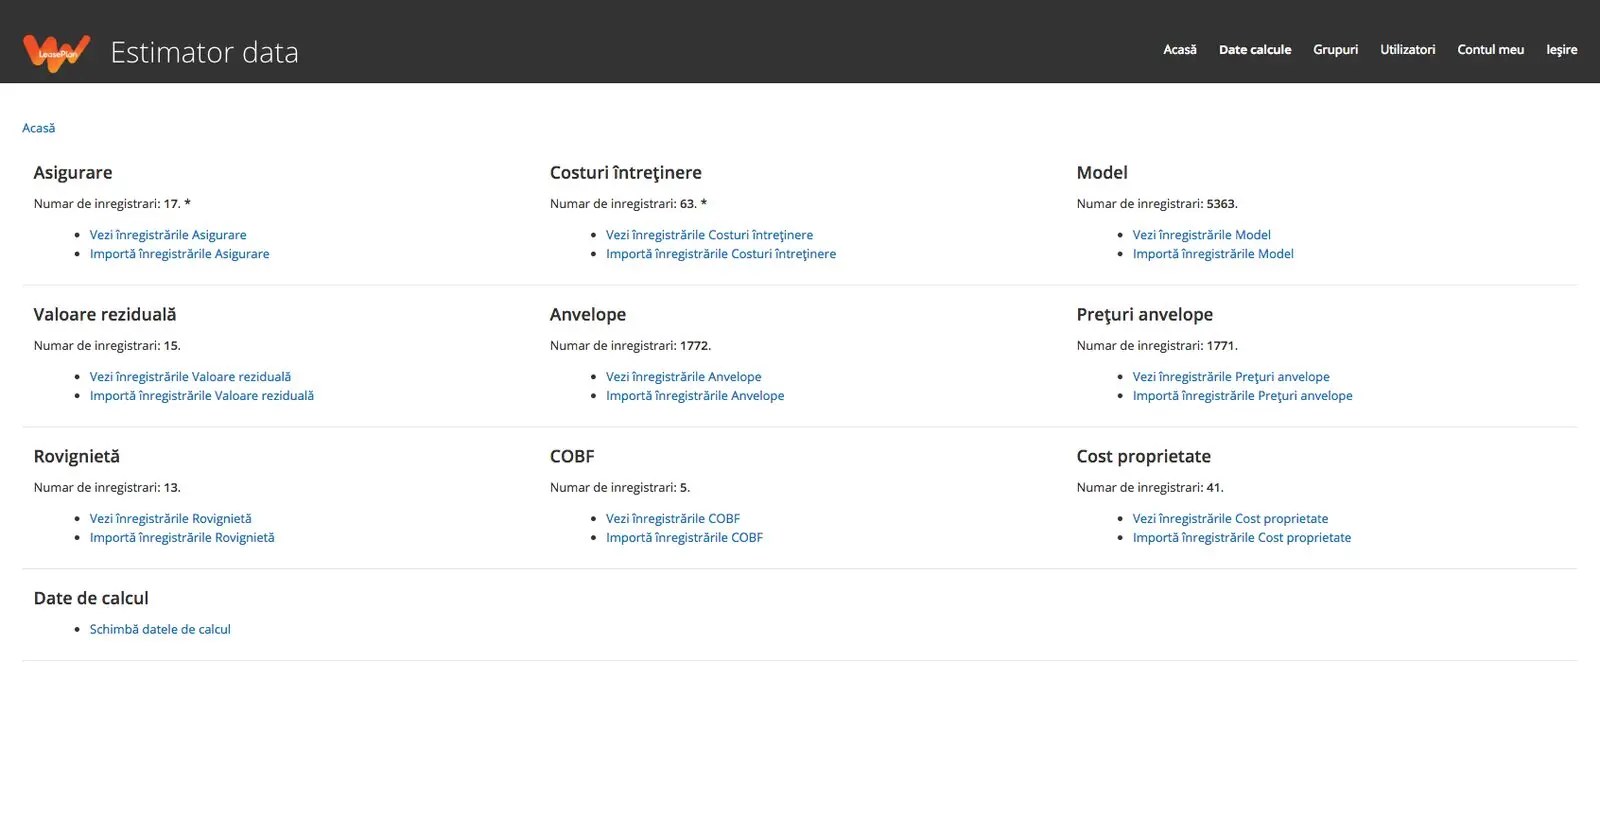The width and height of the screenshot is (1600, 837).
Task: Import Preţuri anvelope records link
Action: (1242, 396)
